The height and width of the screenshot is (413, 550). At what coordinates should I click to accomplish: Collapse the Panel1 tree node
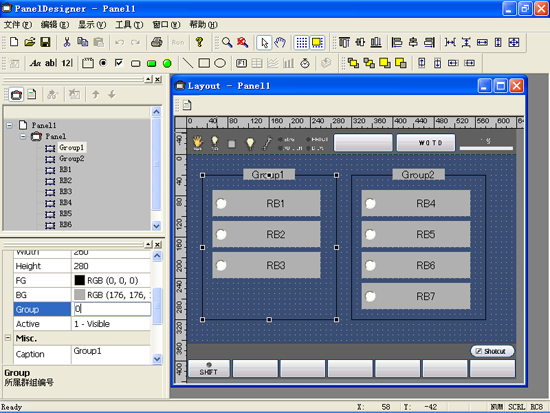click(9, 125)
